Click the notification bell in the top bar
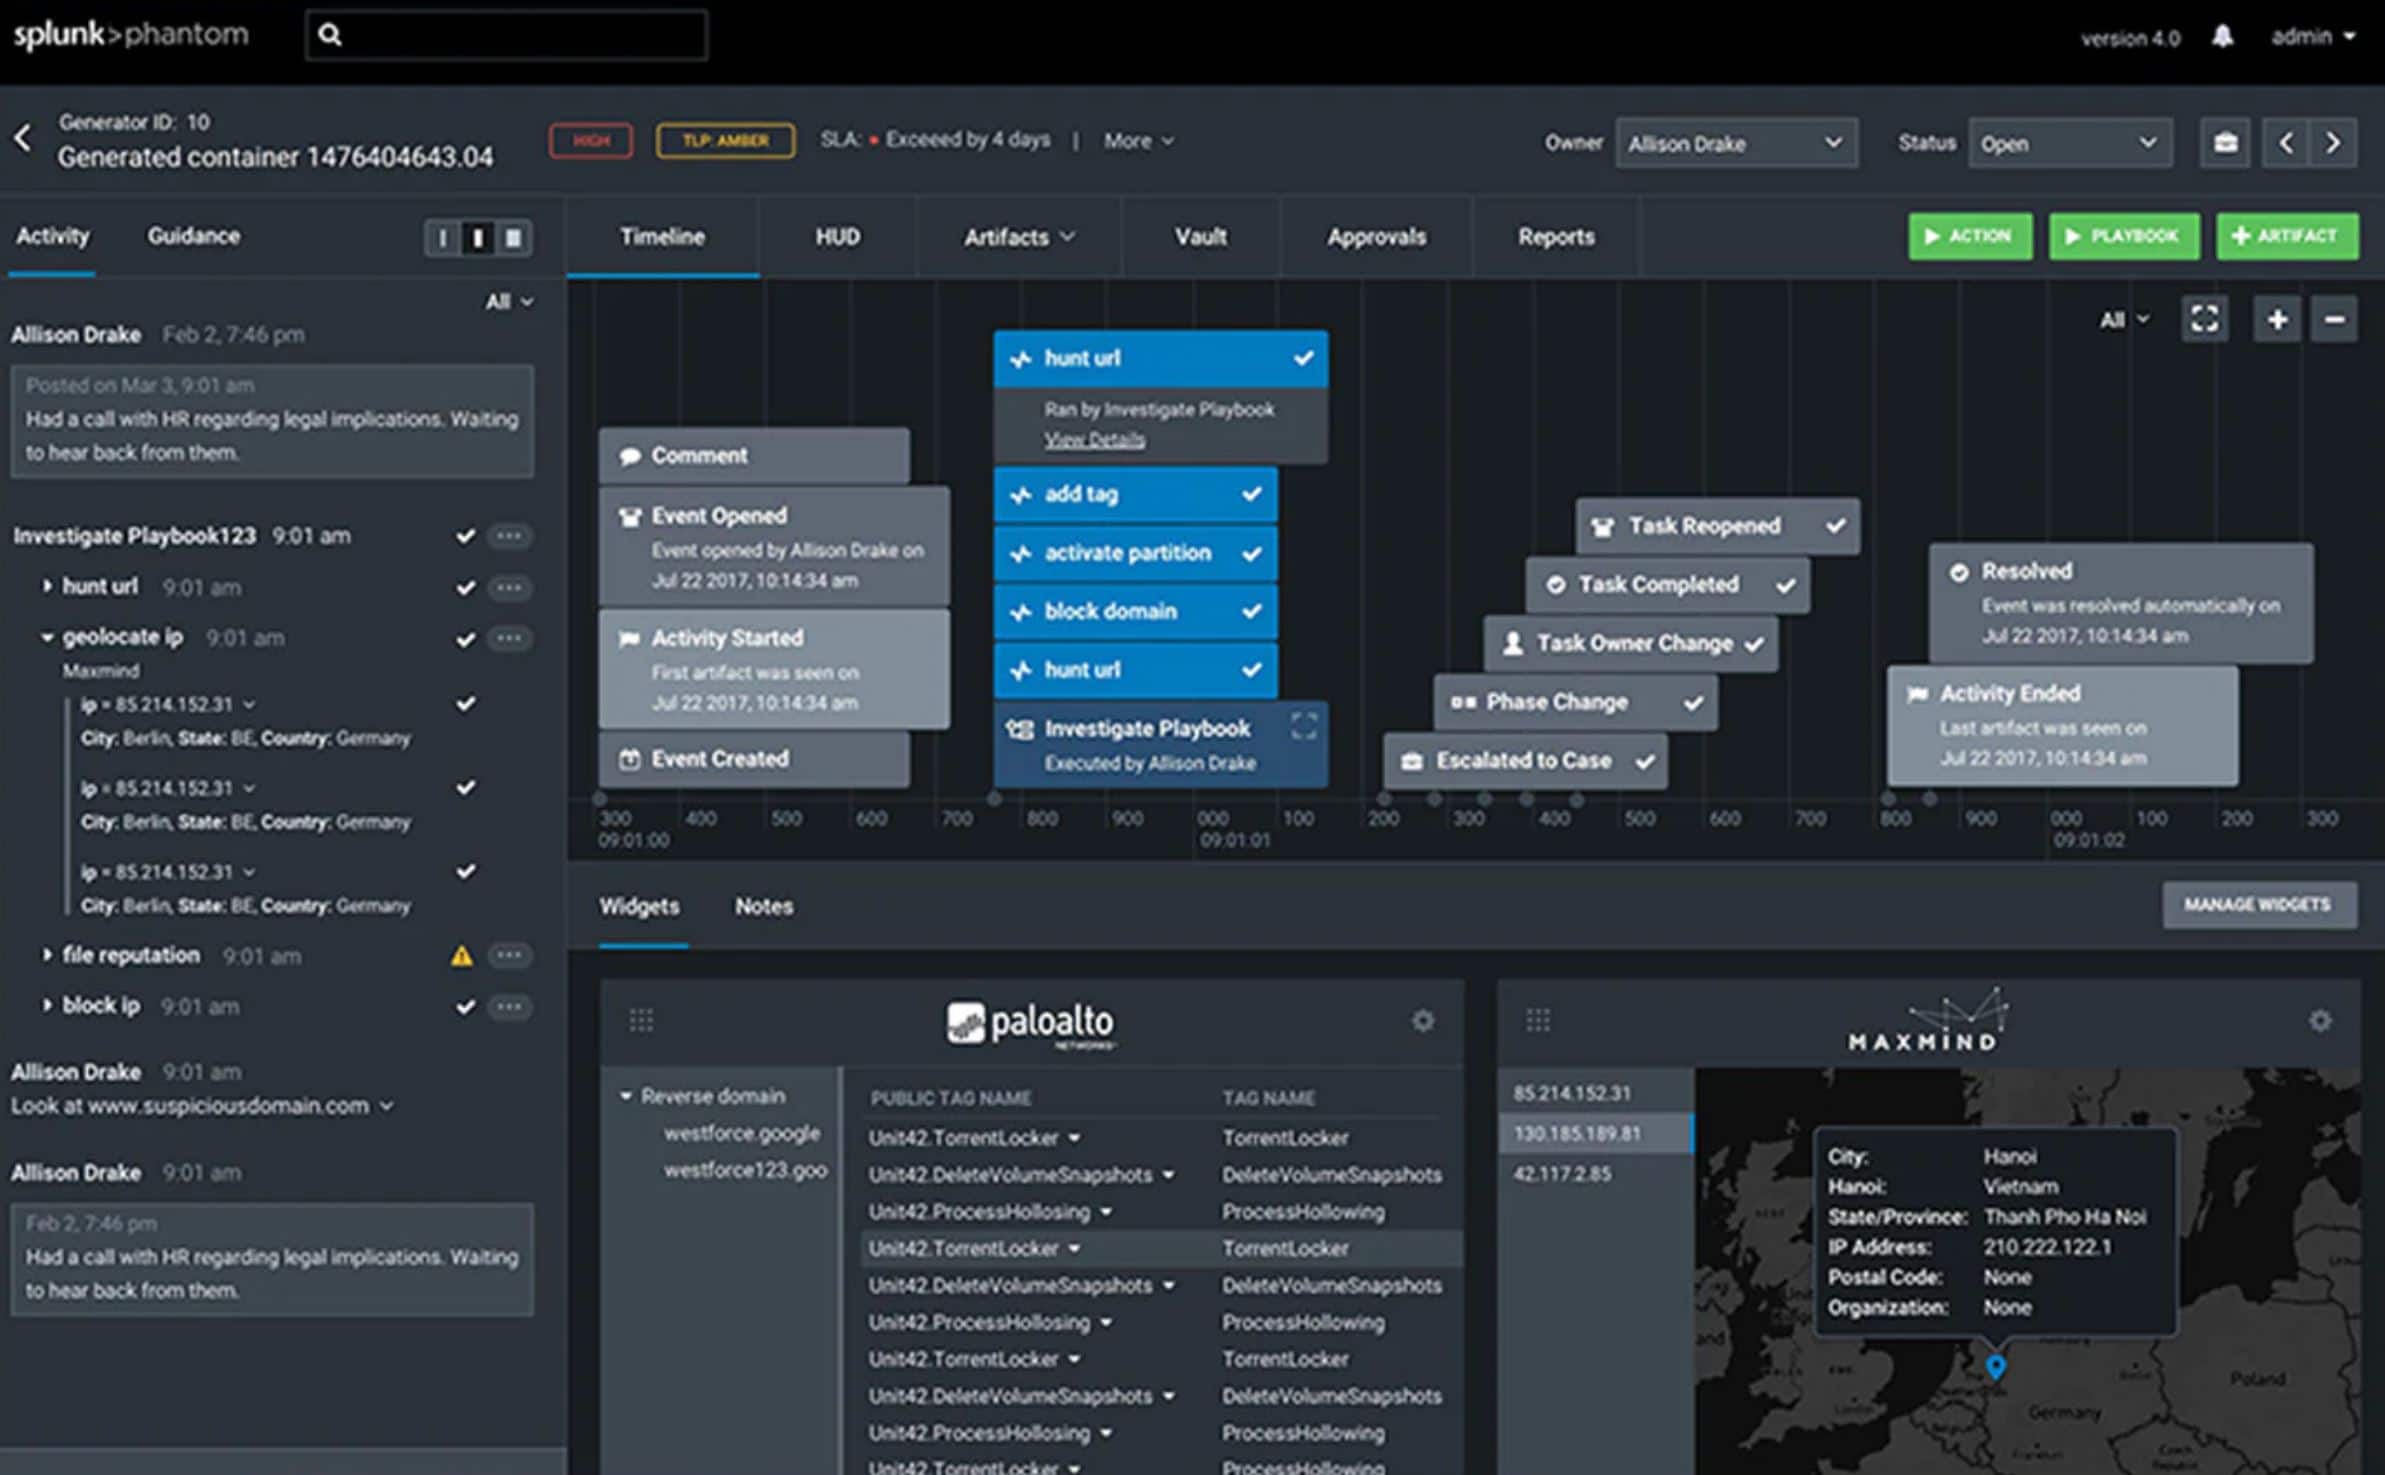Image resolution: width=2385 pixels, height=1475 pixels. [x=2224, y=37]
